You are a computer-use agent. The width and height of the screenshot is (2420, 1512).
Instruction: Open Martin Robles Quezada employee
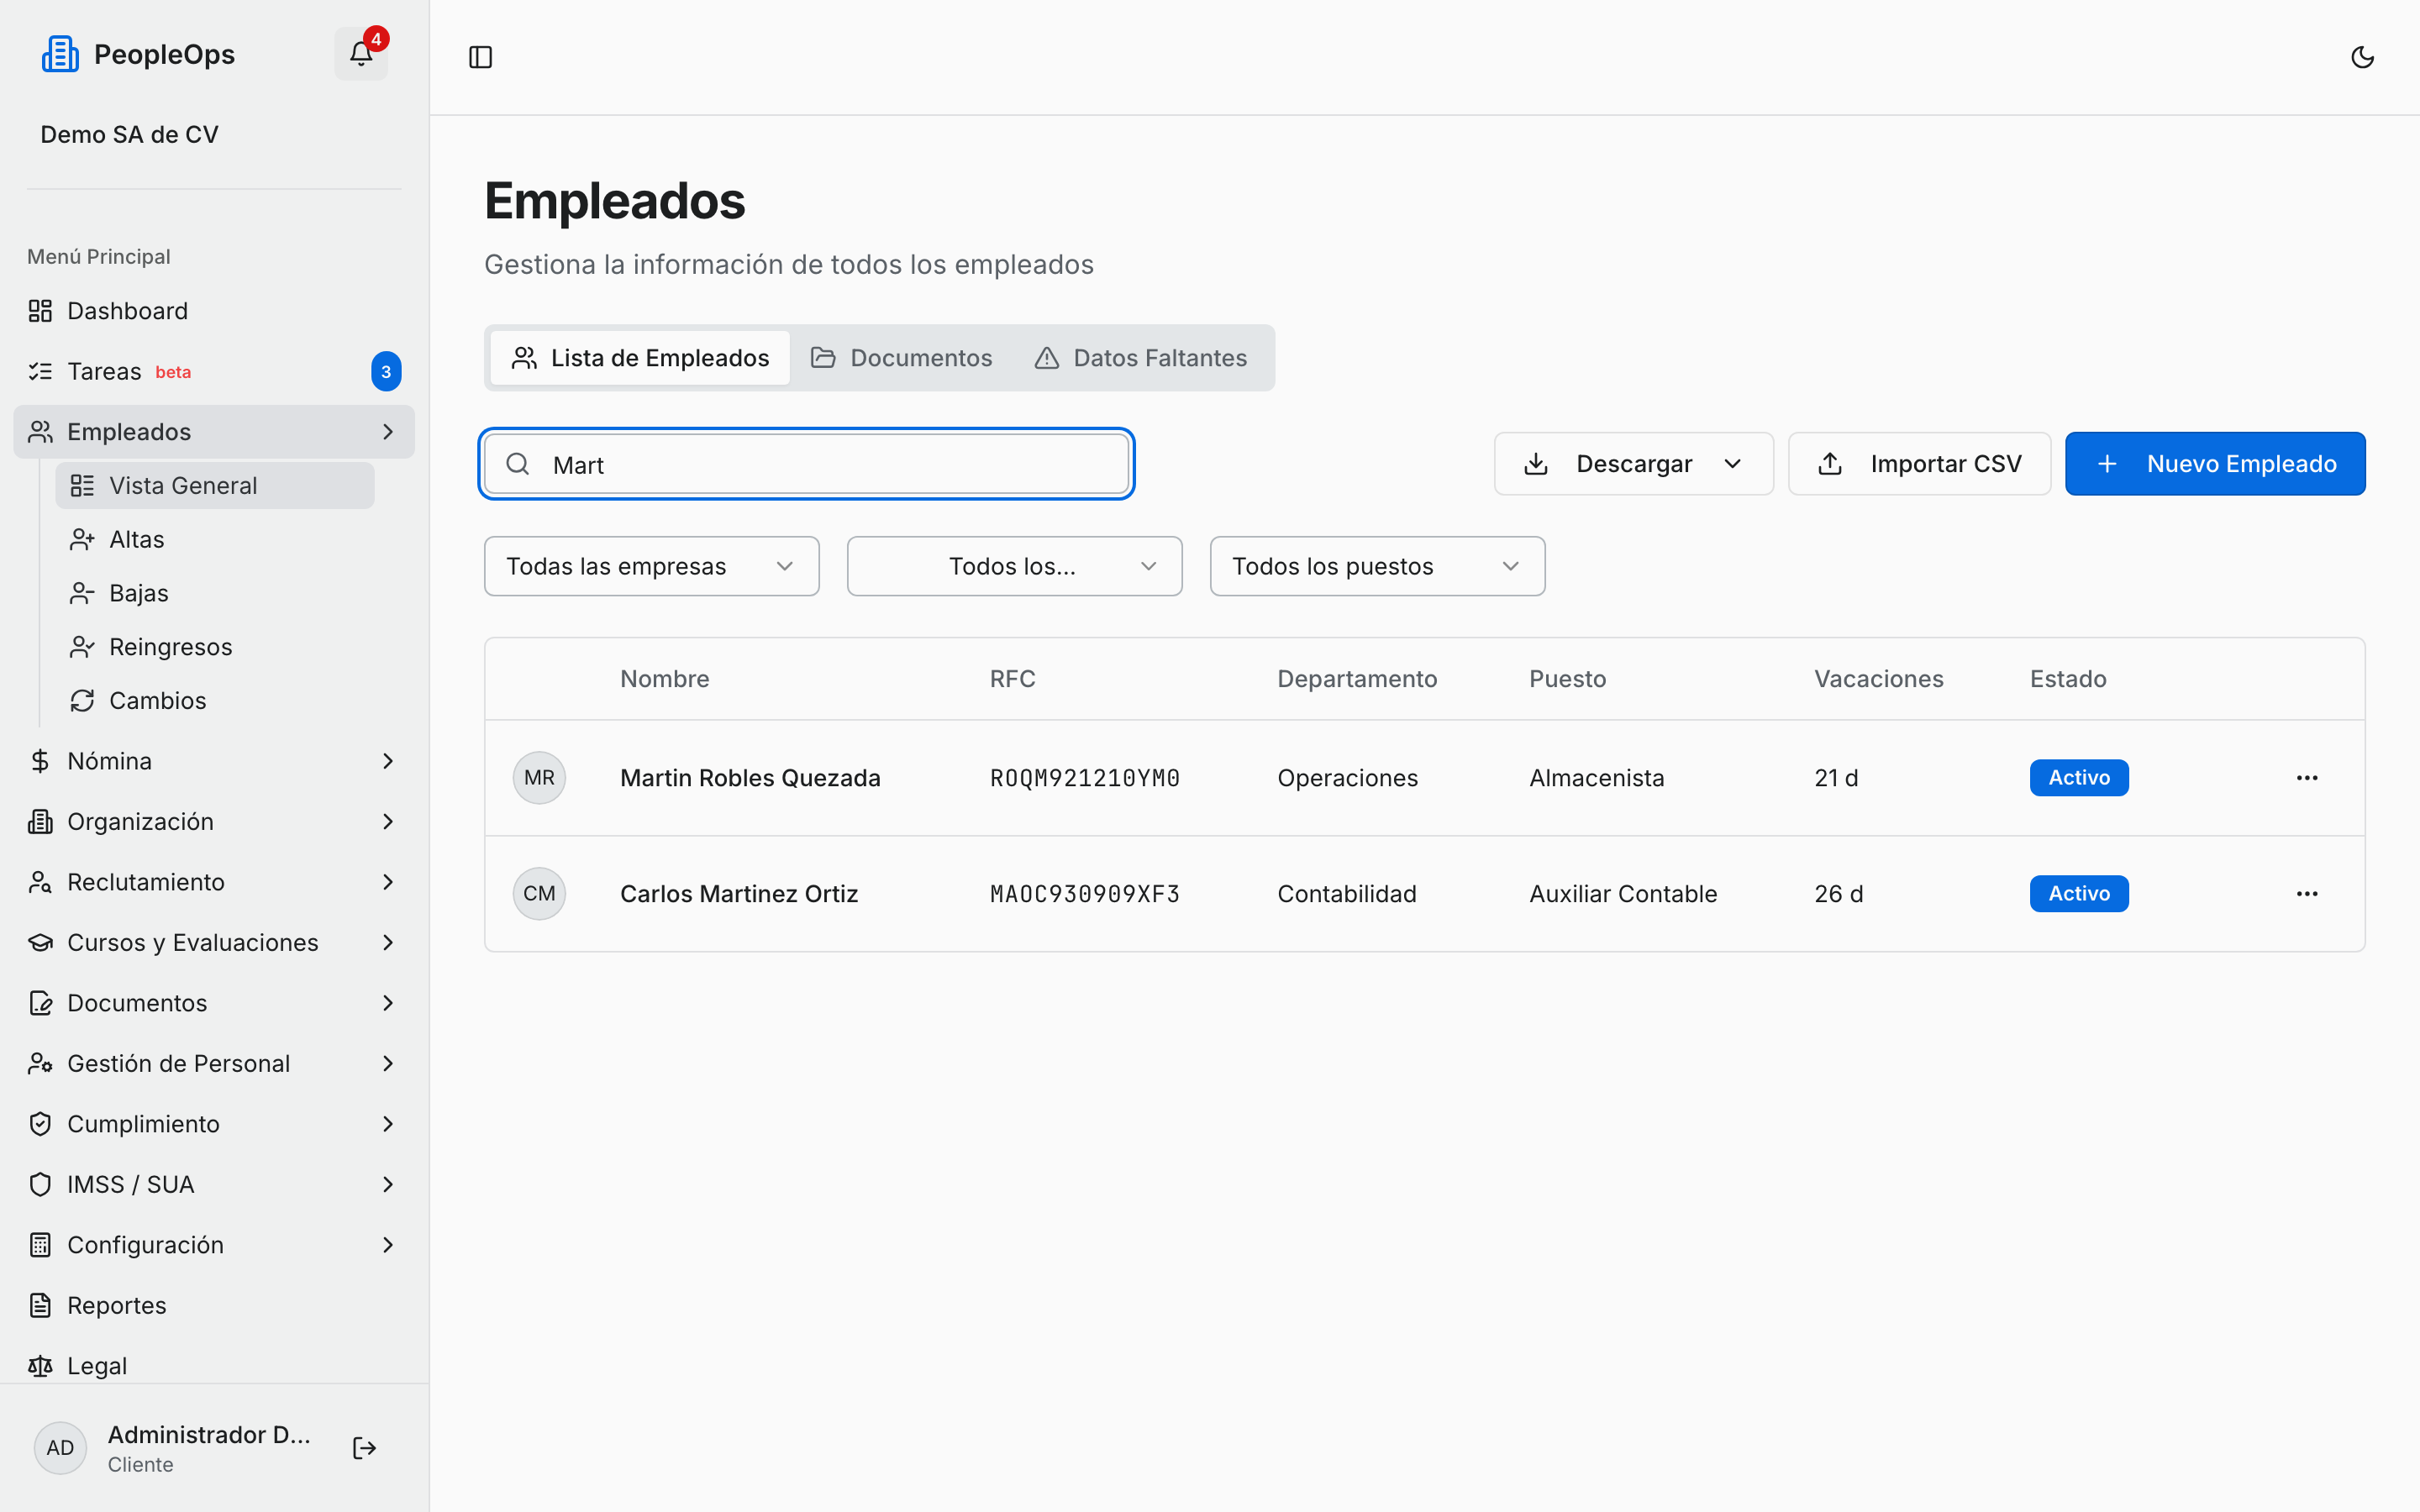click(x=750, y=778)
